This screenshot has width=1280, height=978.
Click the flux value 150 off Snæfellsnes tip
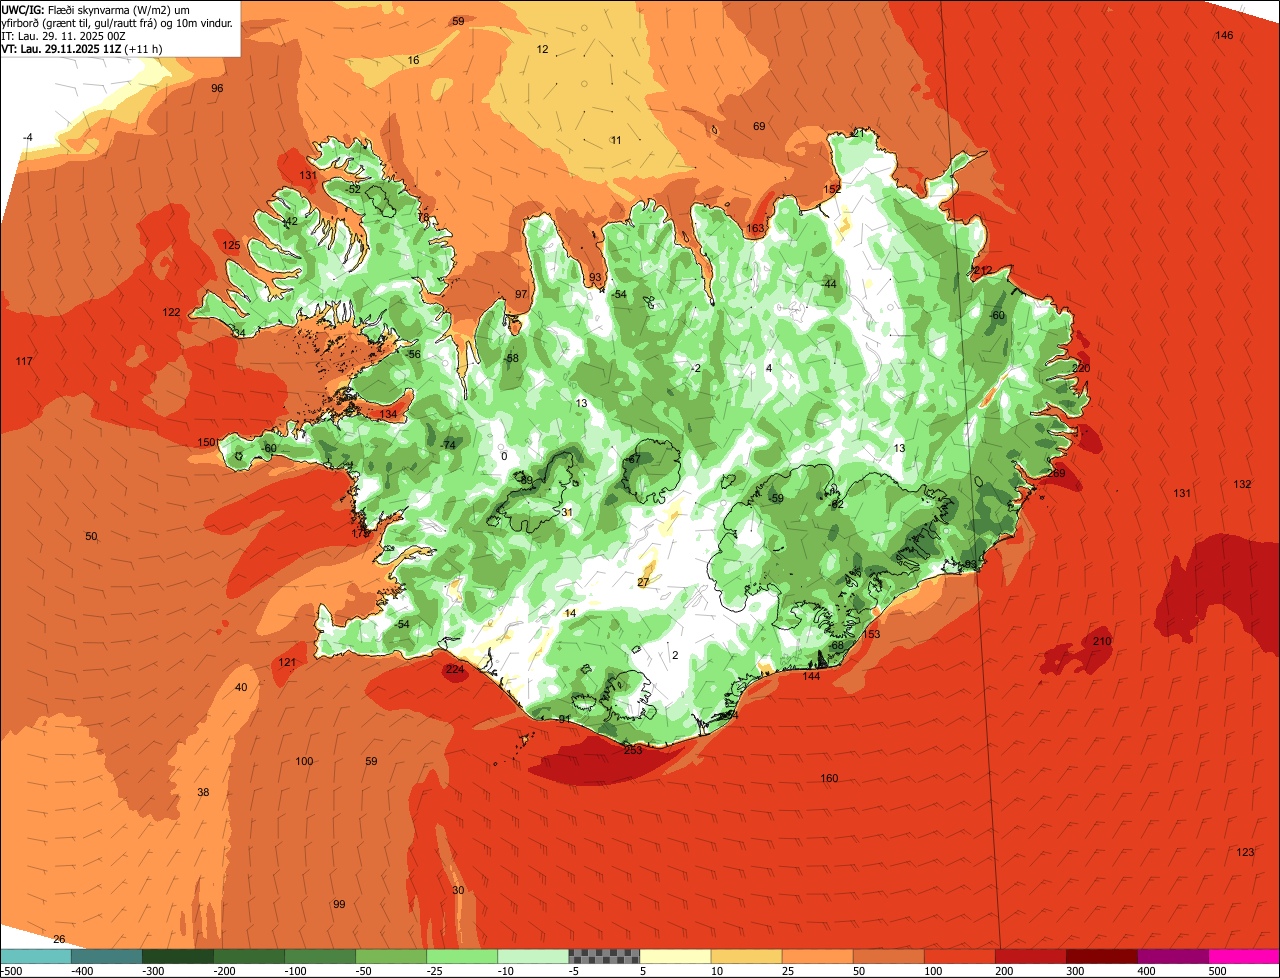point(206,442)
